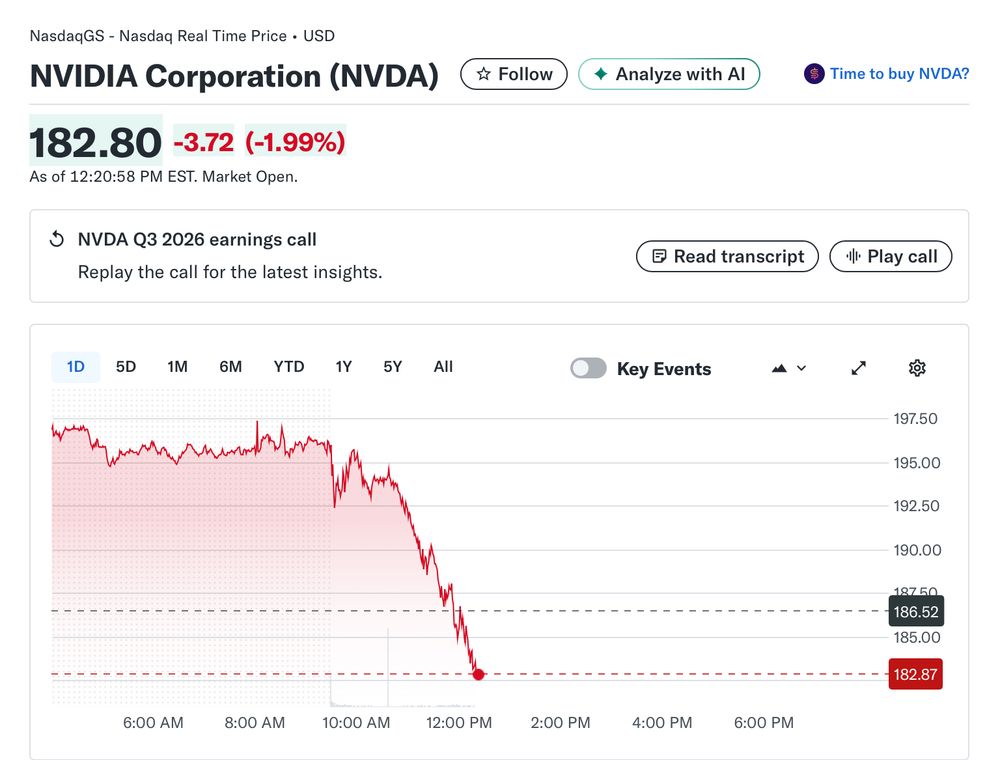This screenshot has width=1000, height=760.
Task: Select the 1M time range tab
Action: pyautogui.click(x=177, y=367)
